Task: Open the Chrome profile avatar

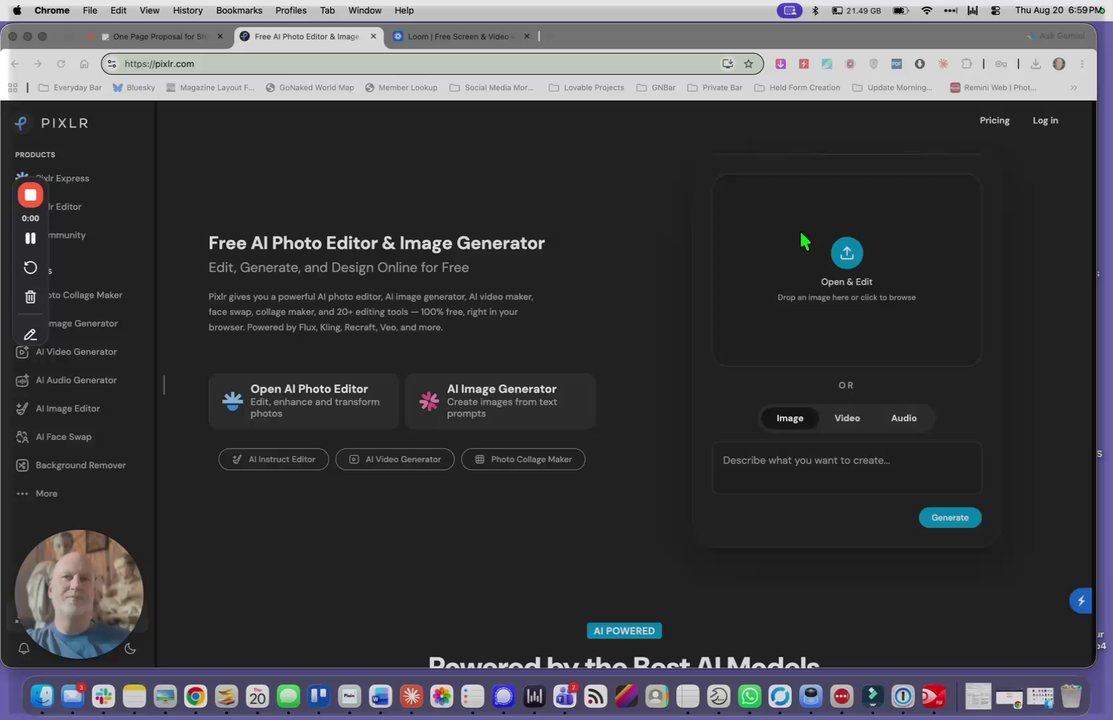Action: 1059,64
